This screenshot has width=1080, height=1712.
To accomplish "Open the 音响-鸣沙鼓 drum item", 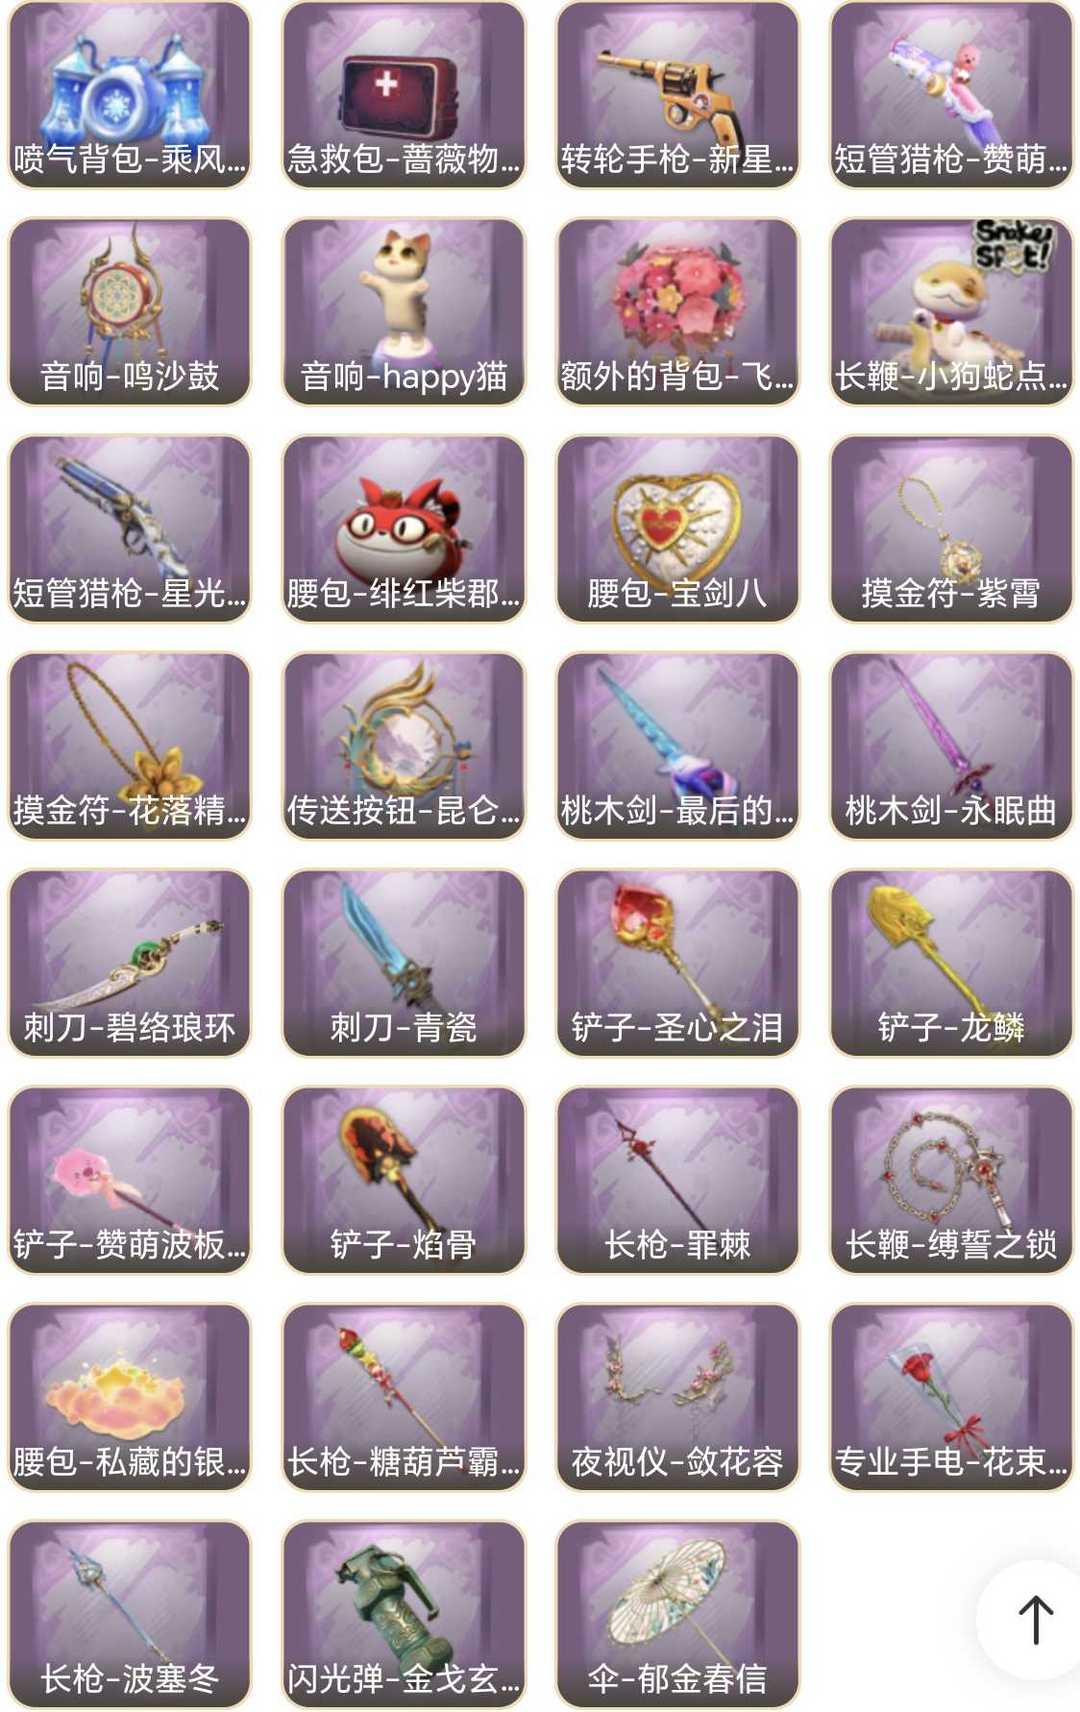I will tap(130, 312).
